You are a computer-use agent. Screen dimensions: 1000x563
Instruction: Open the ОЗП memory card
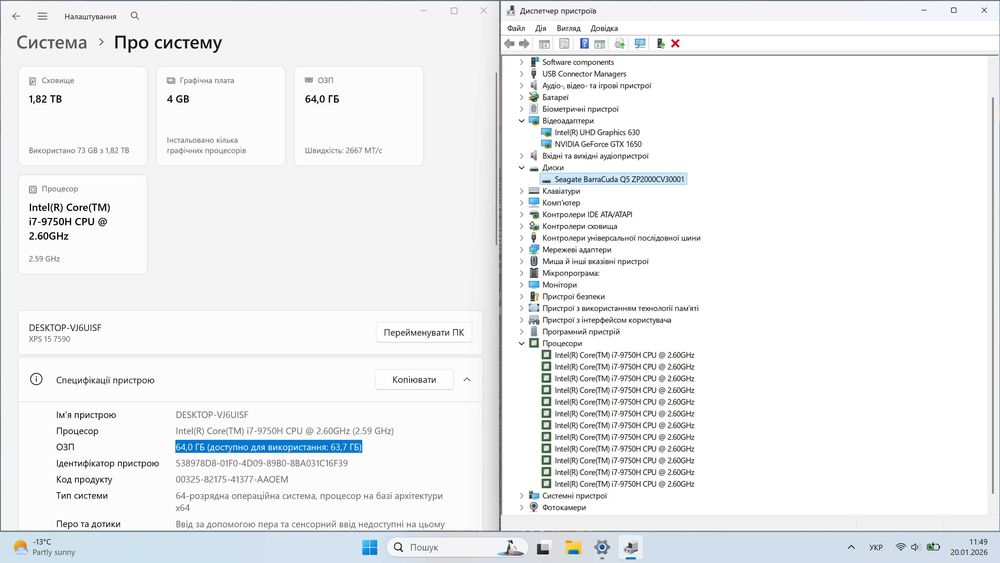click(x=358, y=116)
